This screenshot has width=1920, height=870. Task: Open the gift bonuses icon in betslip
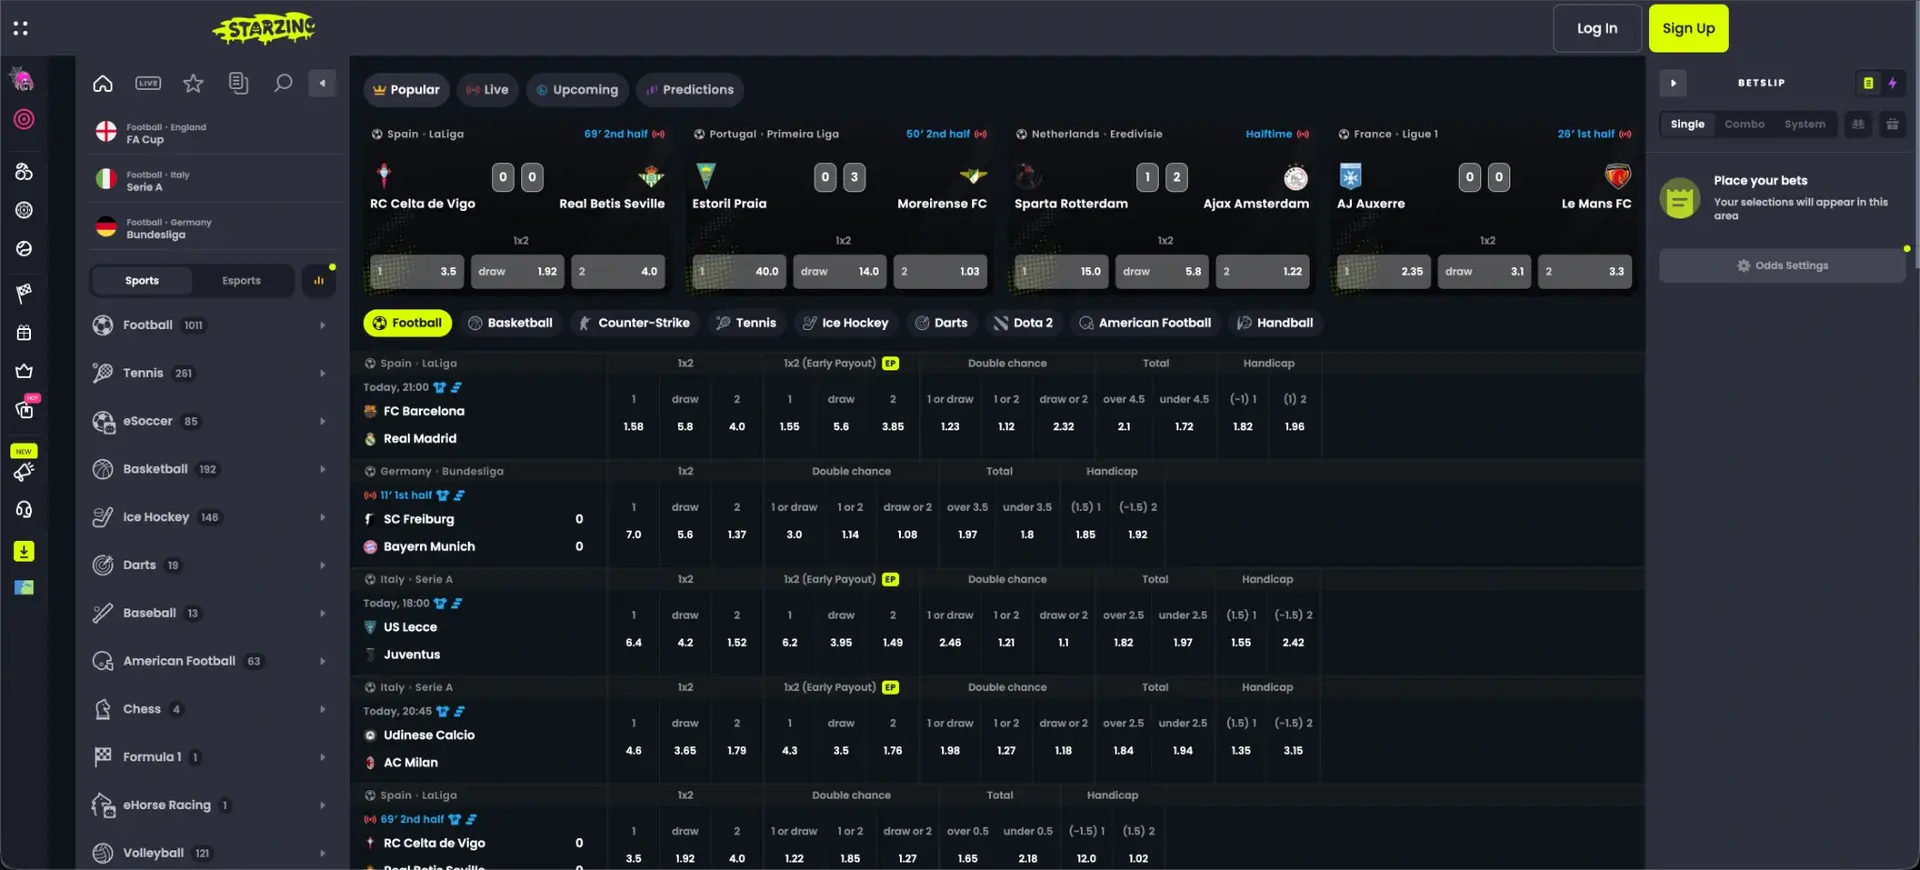tap(1892, 124)
